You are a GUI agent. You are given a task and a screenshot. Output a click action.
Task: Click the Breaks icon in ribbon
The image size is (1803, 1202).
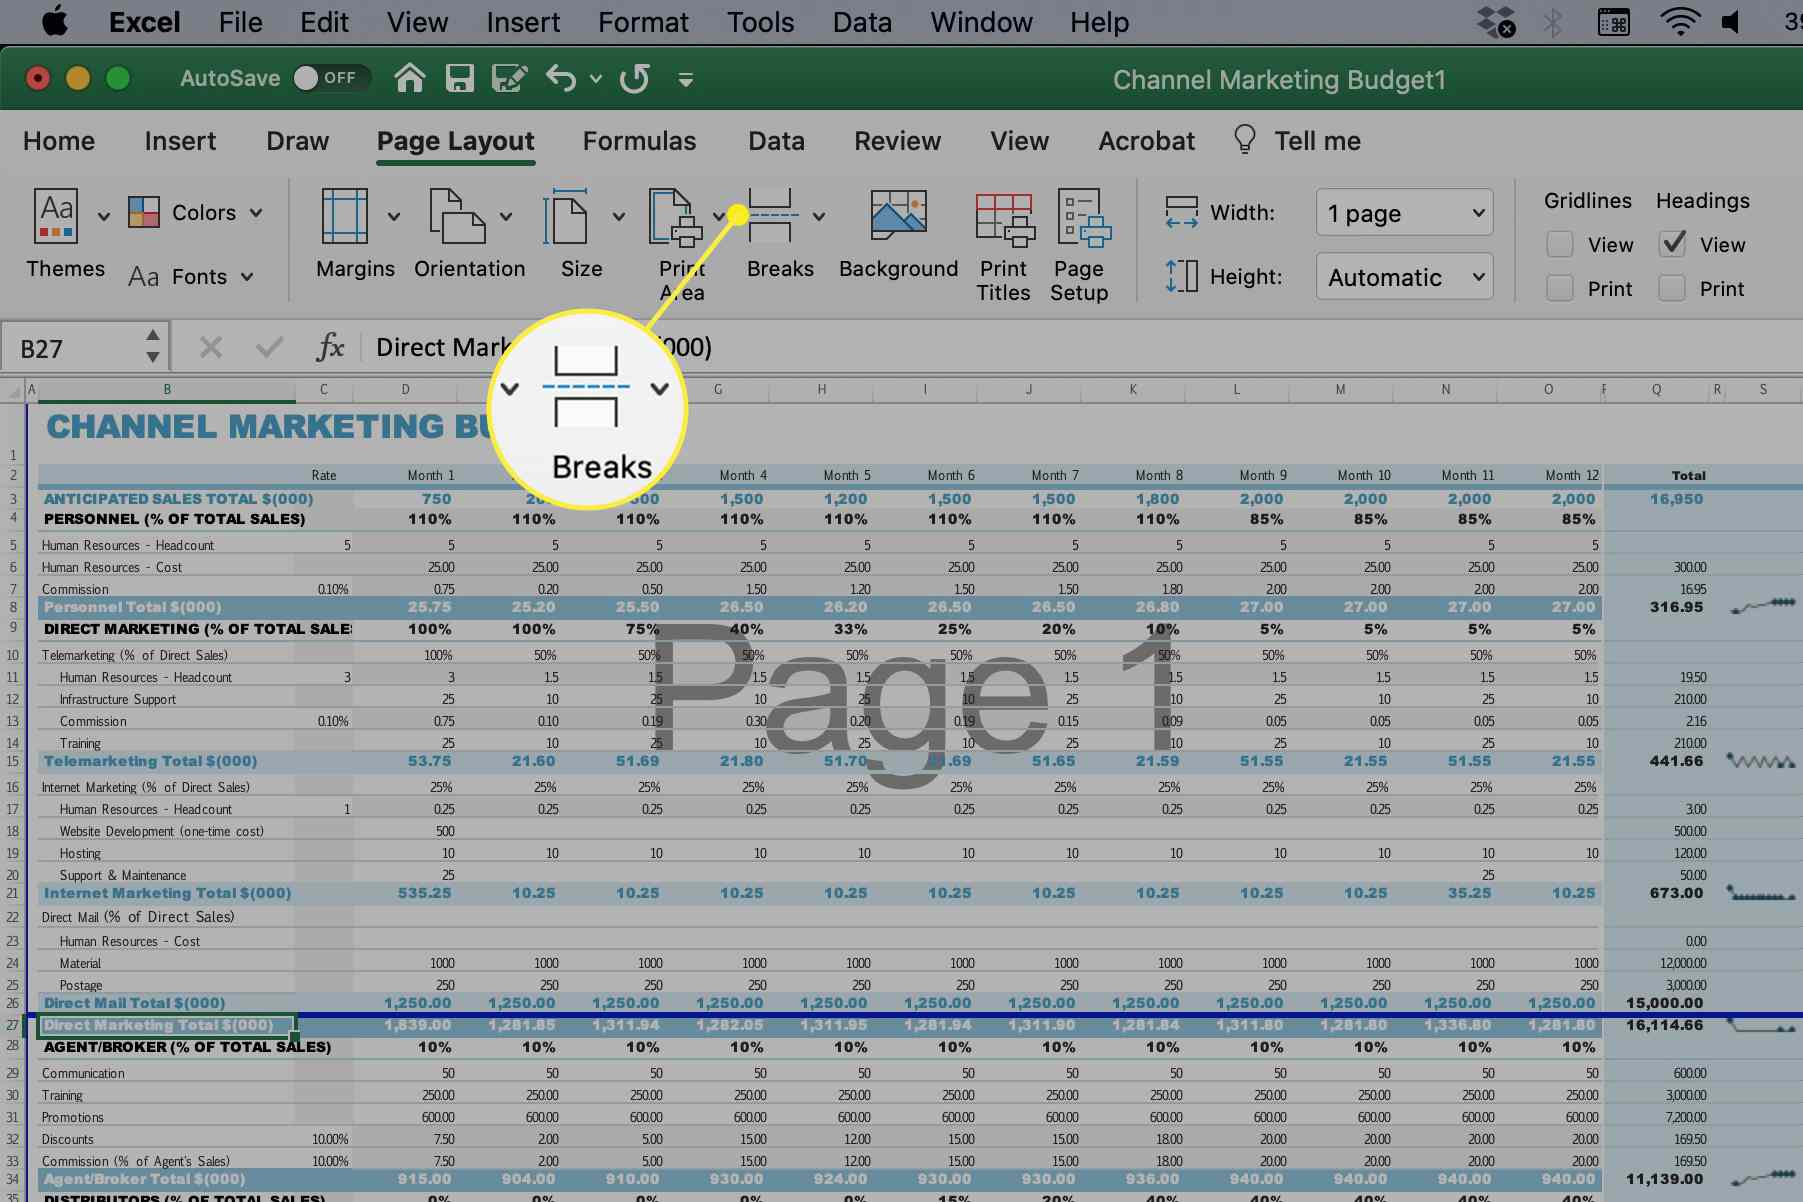(x=772, y=216)
